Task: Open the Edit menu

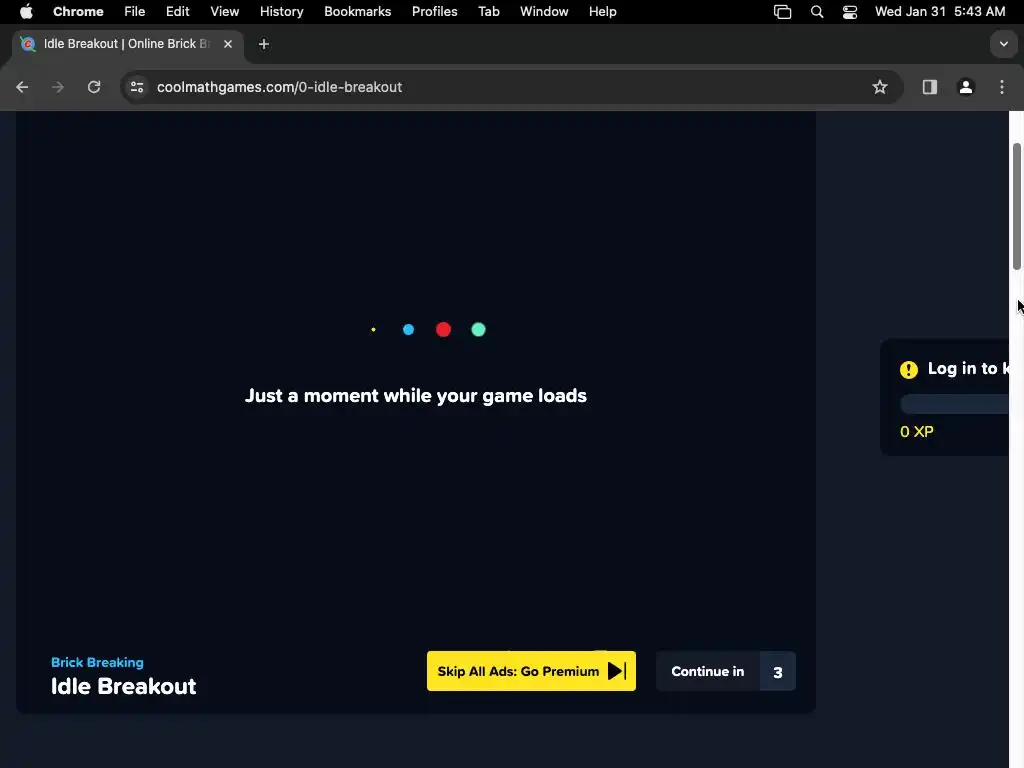Action: point(178,12)
